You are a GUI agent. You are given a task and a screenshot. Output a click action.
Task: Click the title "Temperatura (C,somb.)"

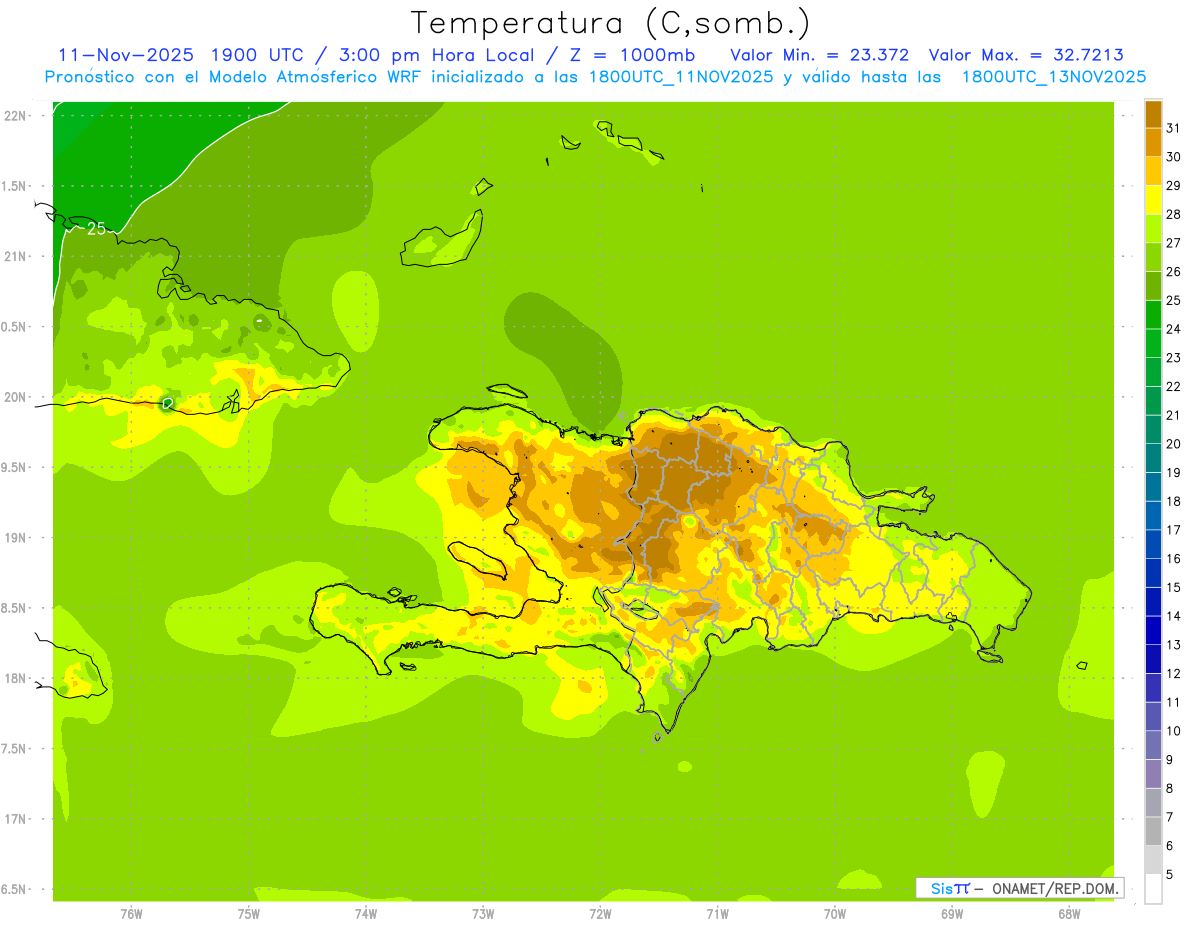(610, 23)
